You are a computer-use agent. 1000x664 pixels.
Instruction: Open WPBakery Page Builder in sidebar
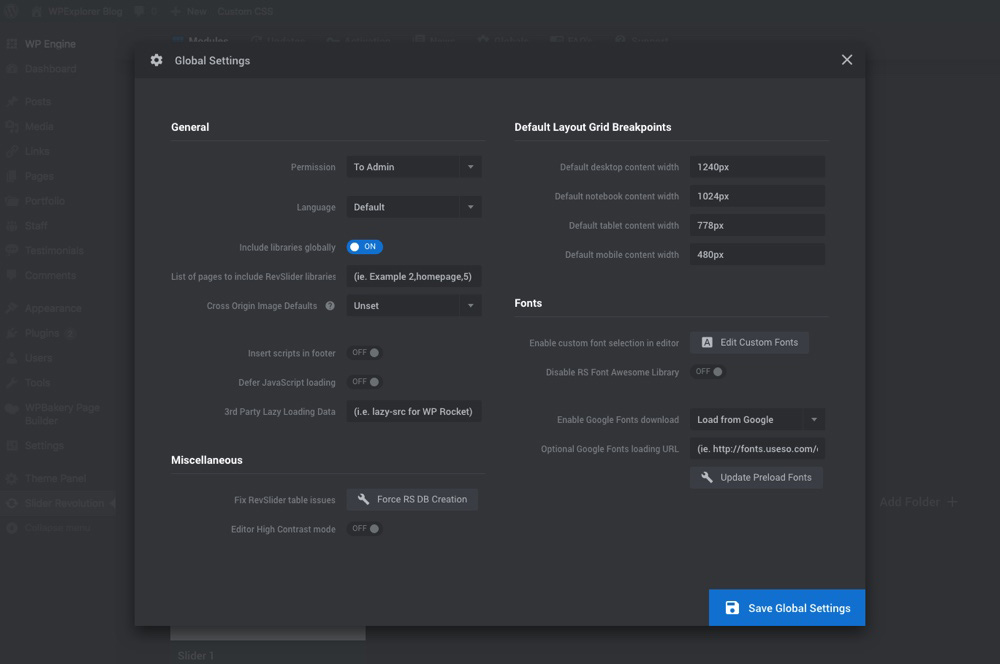point(62,414)
